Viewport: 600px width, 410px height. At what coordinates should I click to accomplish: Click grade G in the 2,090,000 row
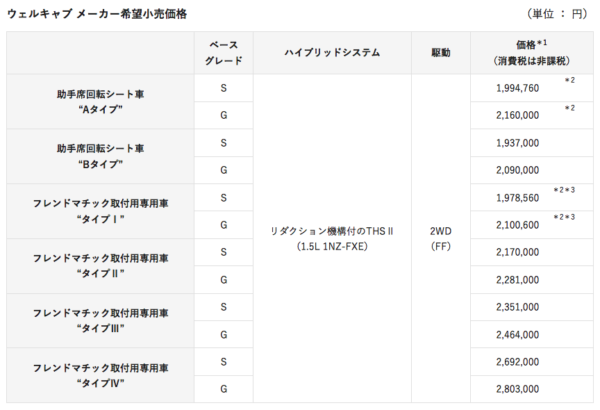[223, 170]
